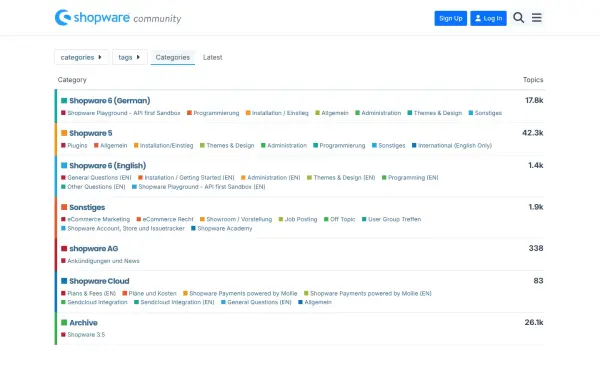Open the Shopware 6 (English) category

pos(108,166)
